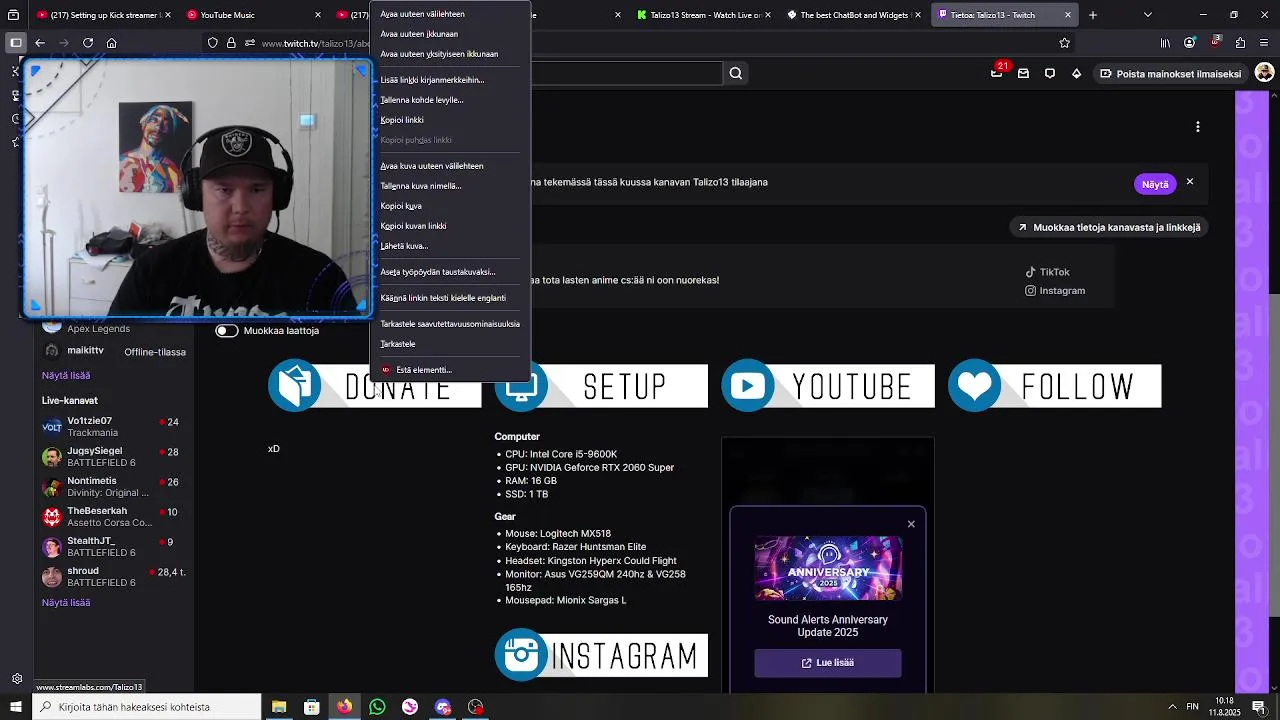
Task: Open sidebar settings gear icon
Action: 17,679
